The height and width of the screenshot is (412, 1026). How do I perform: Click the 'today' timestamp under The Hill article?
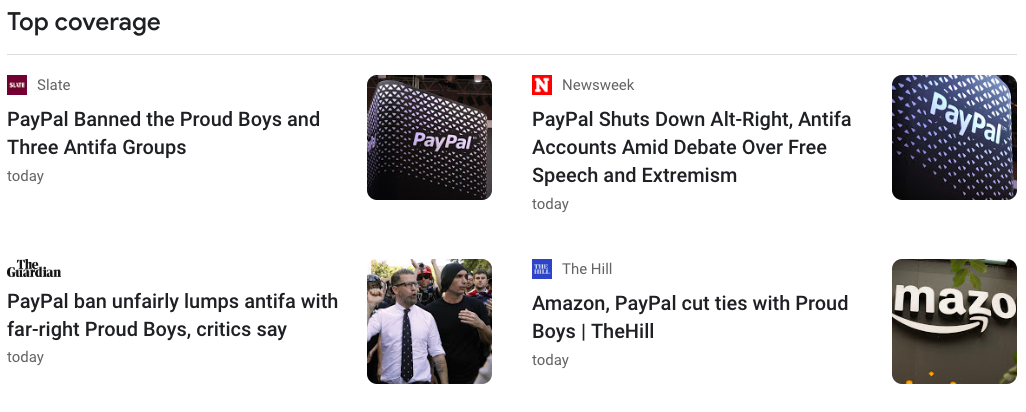(x=550, y=360)
